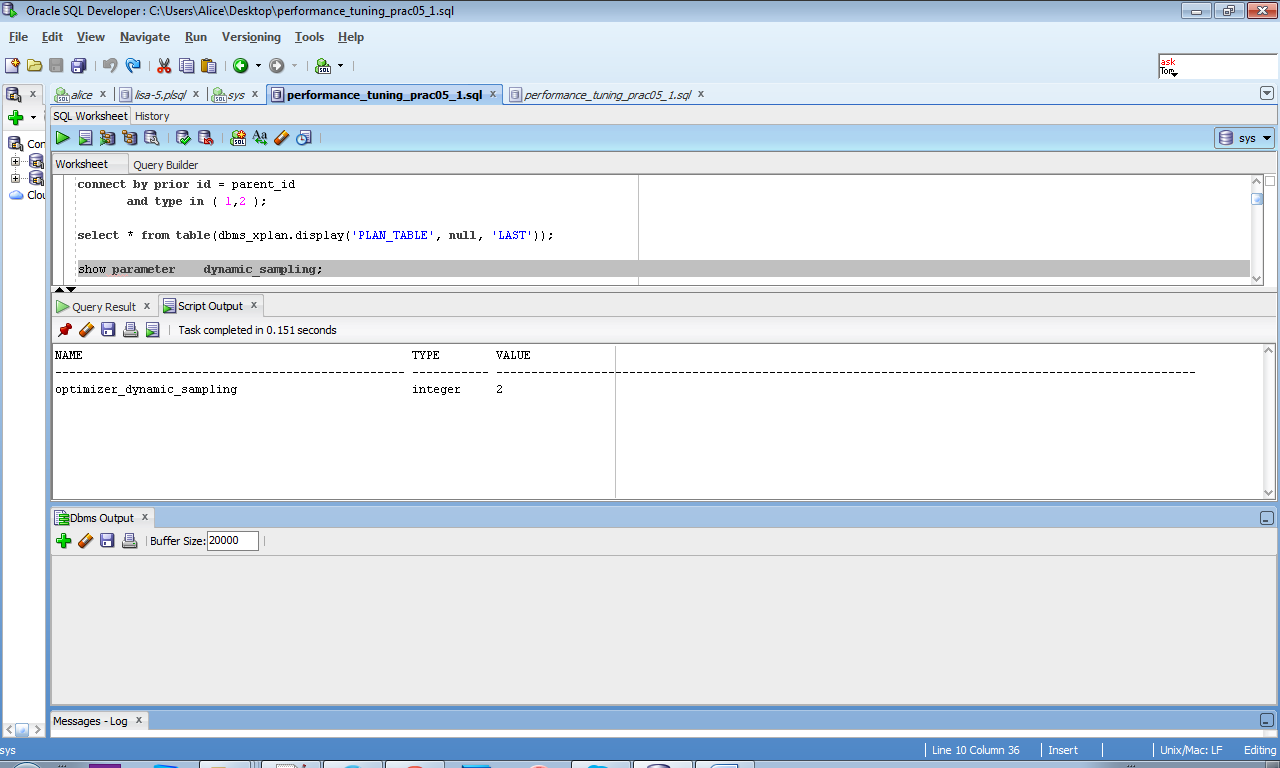This screenshot has height=768, width=1280.
Task: Open SQL Worksheet via the SQL toolbar icon
Action: 323,66
